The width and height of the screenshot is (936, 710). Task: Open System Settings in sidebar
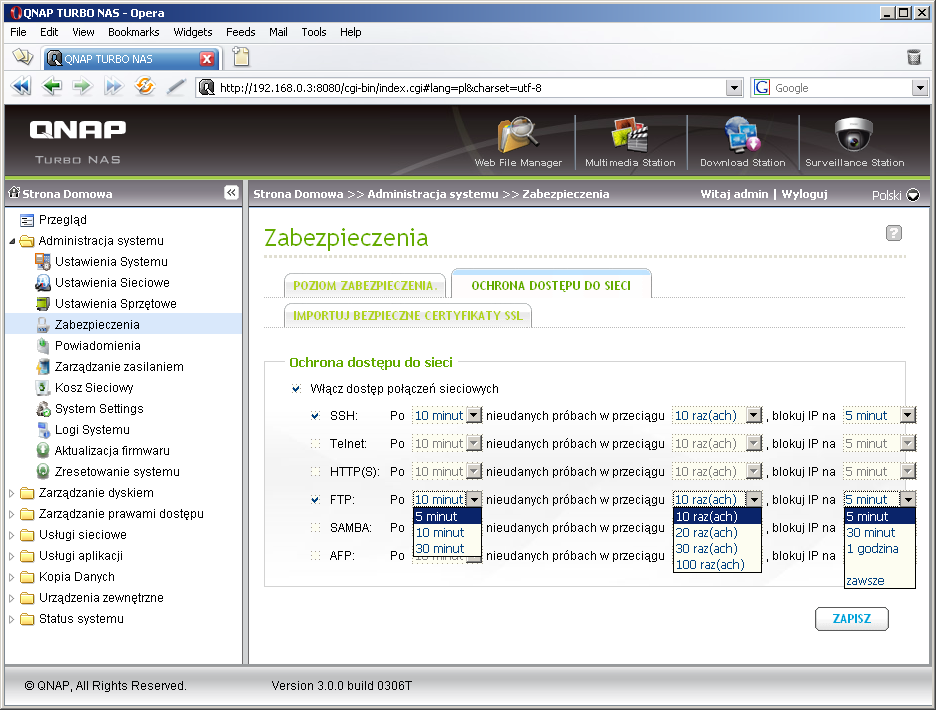[x=99, y=409]
